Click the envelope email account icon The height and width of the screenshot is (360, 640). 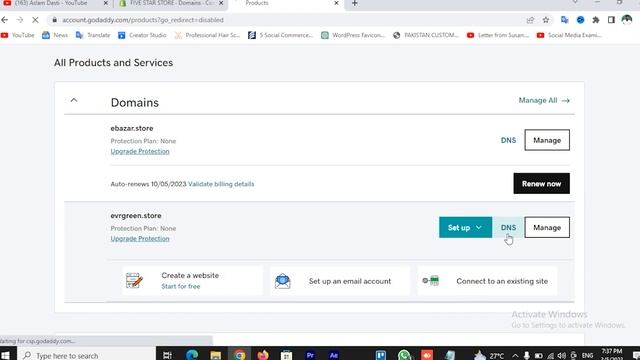(282, 281)
